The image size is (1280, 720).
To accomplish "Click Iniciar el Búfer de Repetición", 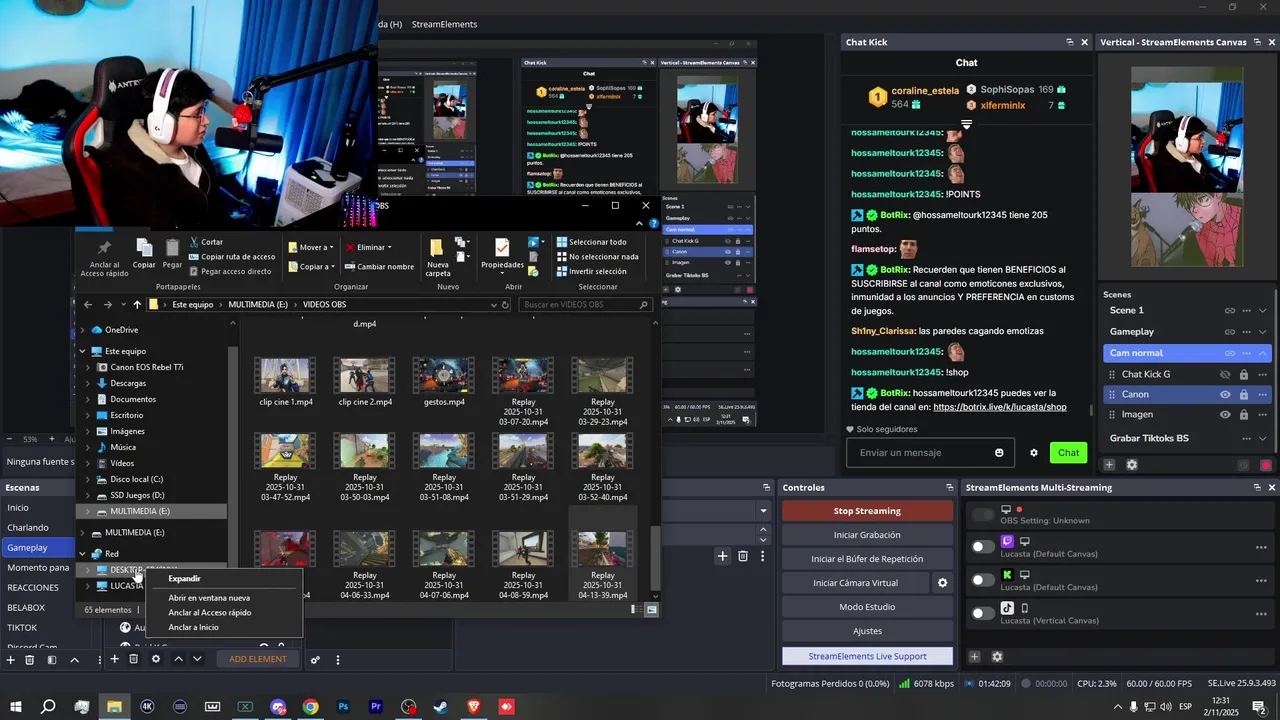I will coord(867,559).
